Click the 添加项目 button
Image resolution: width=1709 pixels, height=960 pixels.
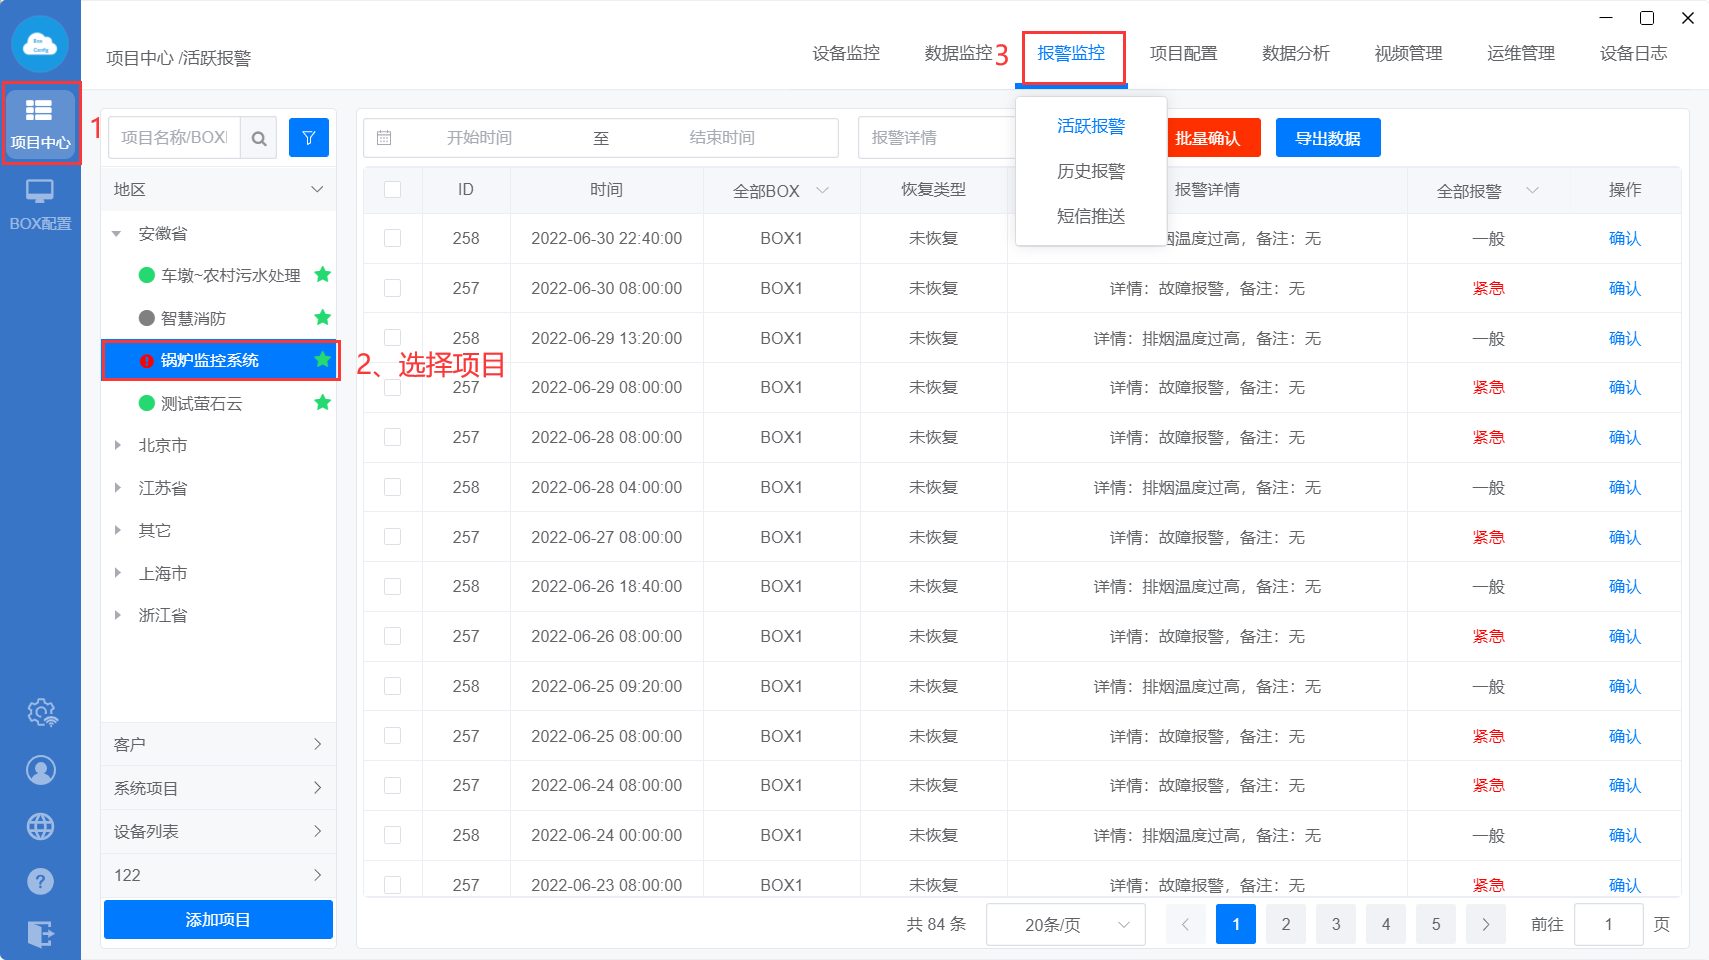tap(218, 919)
